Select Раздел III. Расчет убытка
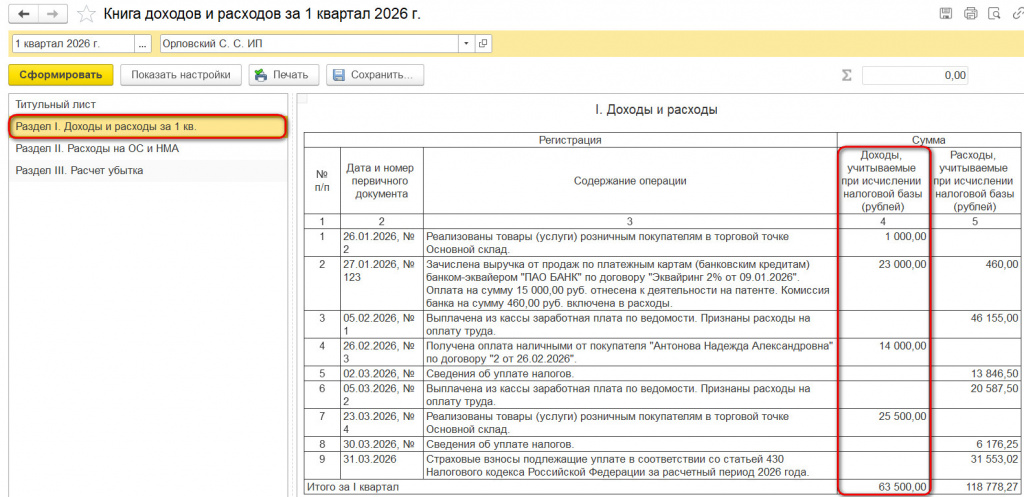The width and height of the screenshot is (1024, 497). (x=148, y=170)
